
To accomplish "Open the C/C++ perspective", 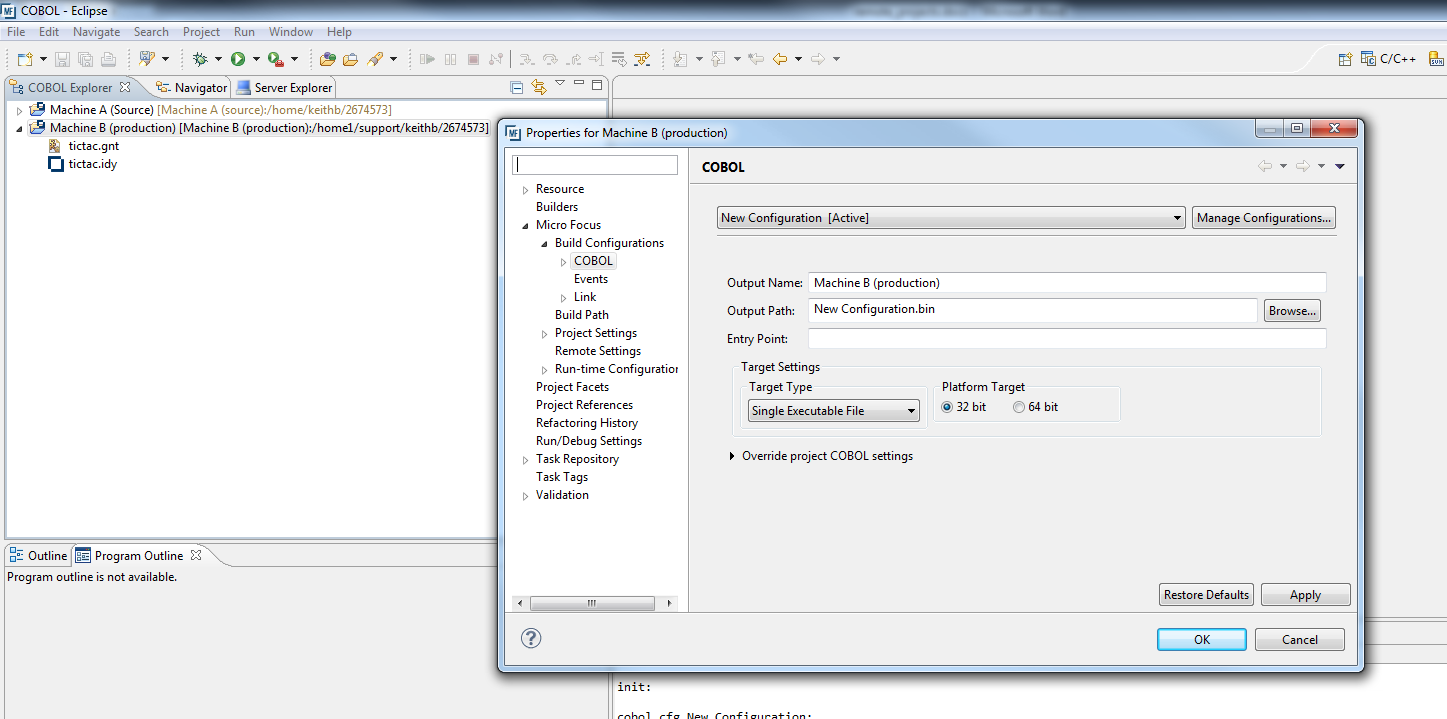I will 1389,59.
